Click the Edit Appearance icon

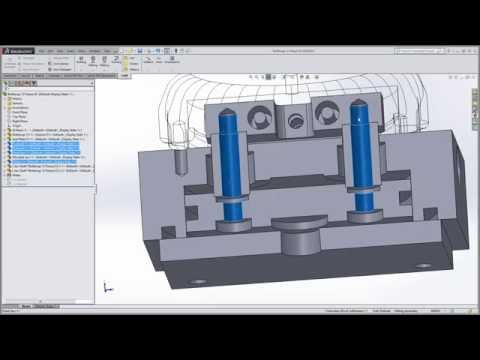[x=302, y=77]
